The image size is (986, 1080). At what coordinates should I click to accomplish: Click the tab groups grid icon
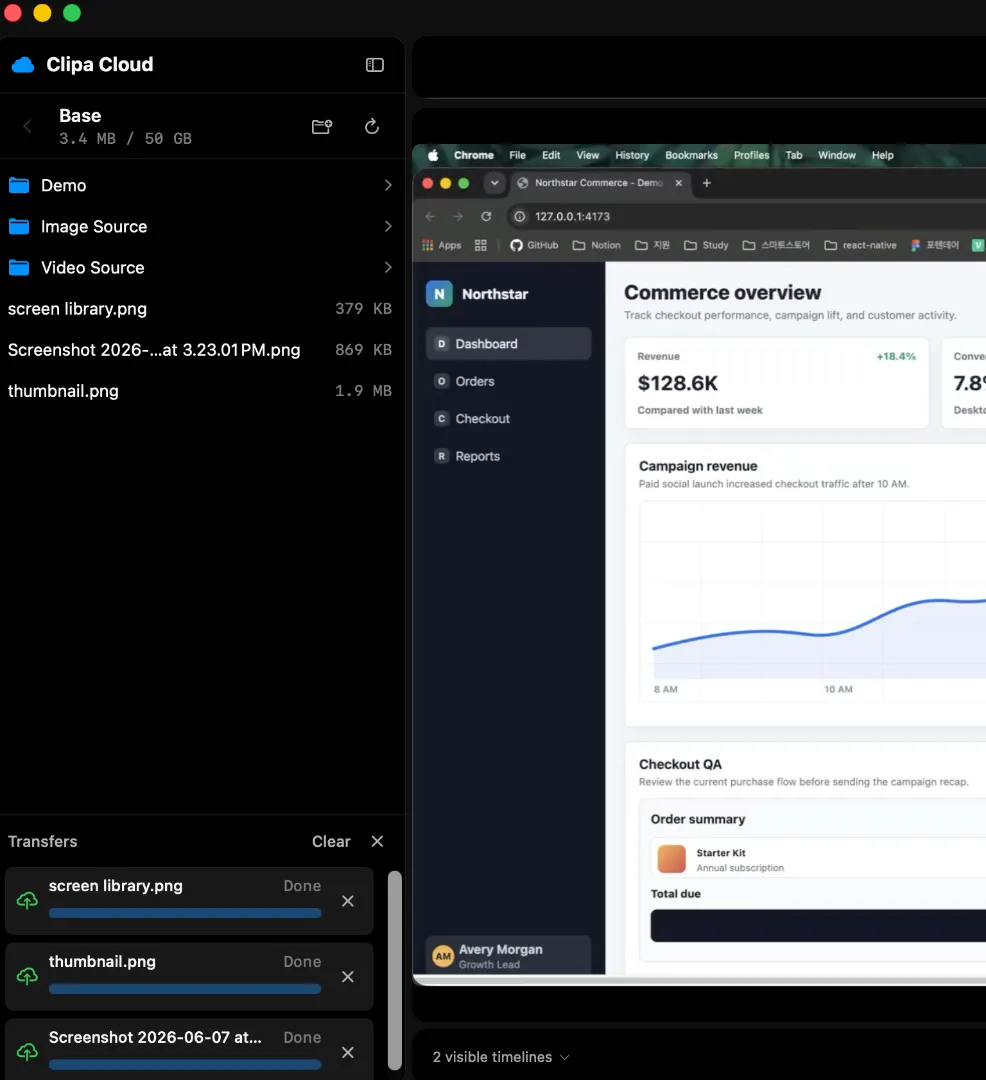click(481, 245)
